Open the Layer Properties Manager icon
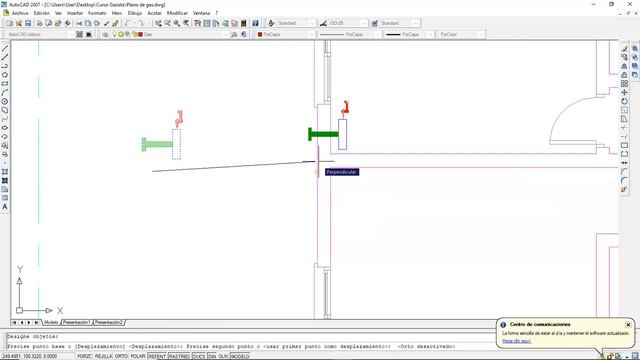 (105, 35)
